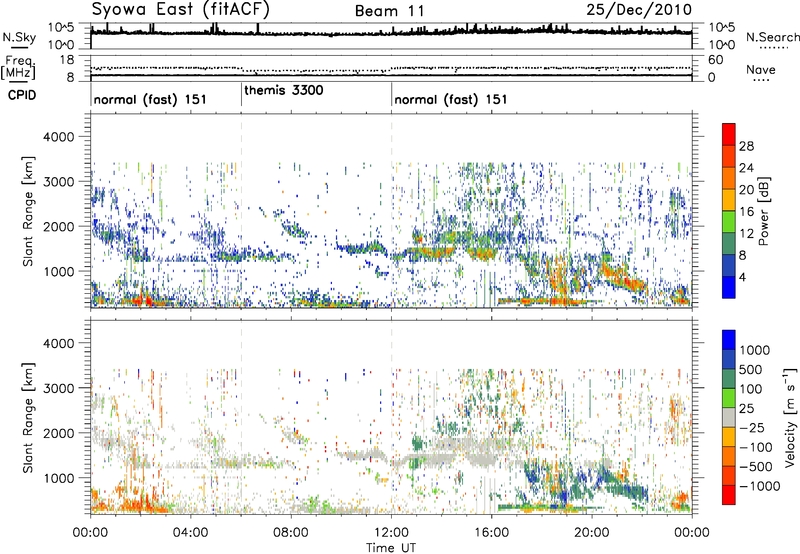
Task: Click the gray band in Velocity colorbar
Action: (x=729, y=418)
